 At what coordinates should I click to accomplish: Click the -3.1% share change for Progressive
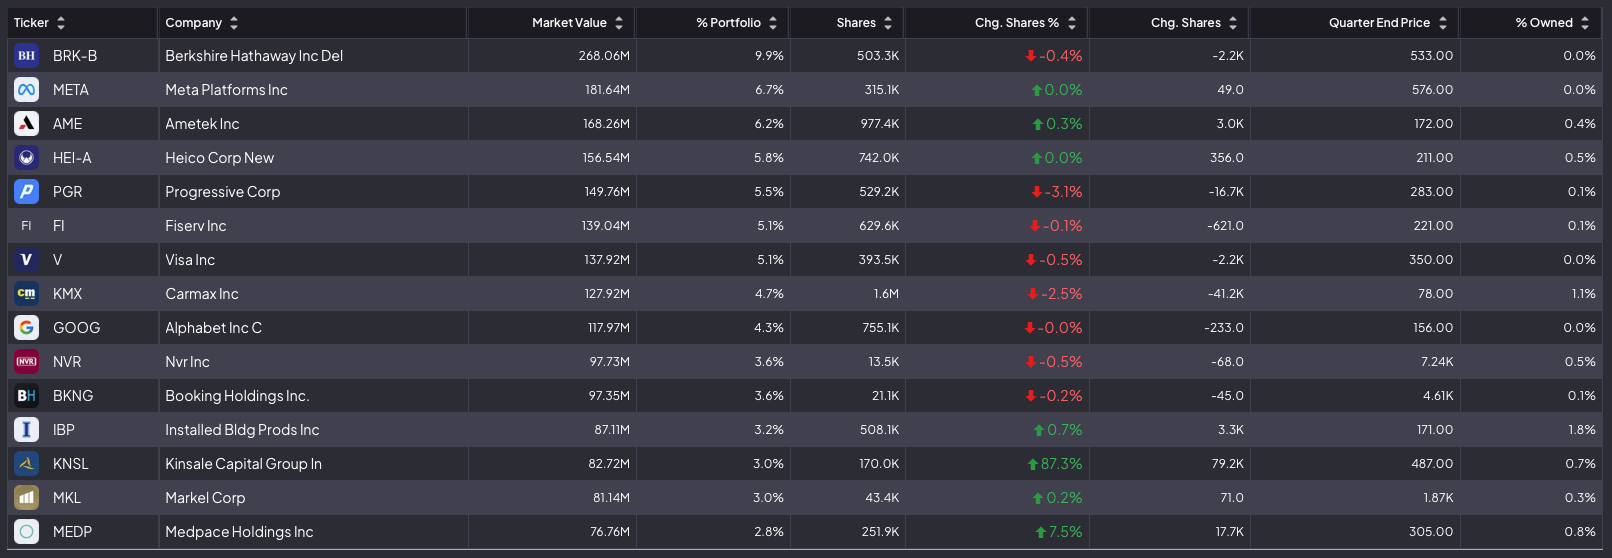pos(1057,192)
